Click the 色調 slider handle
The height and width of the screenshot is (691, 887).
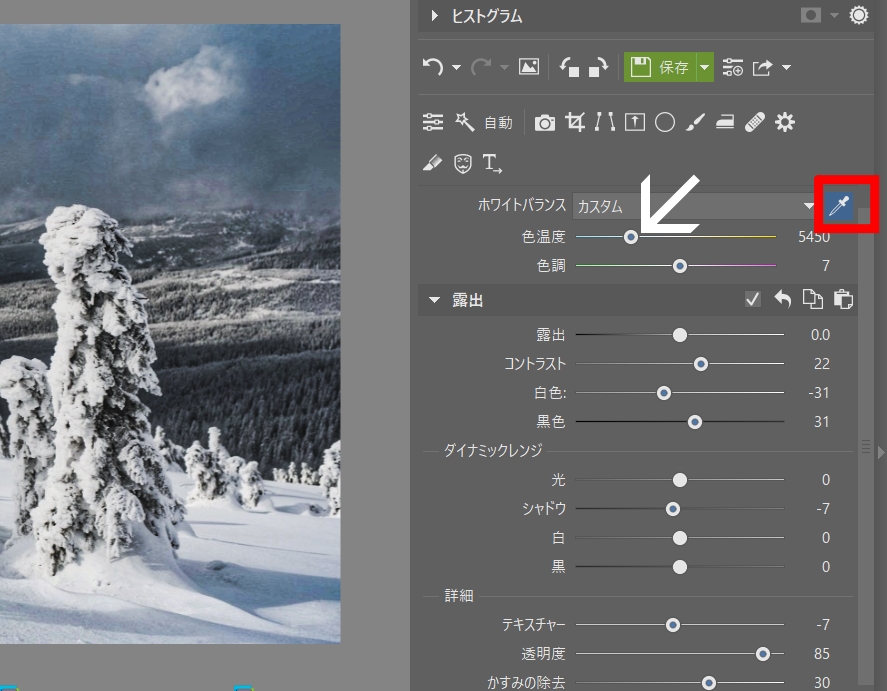click(680, 266)
